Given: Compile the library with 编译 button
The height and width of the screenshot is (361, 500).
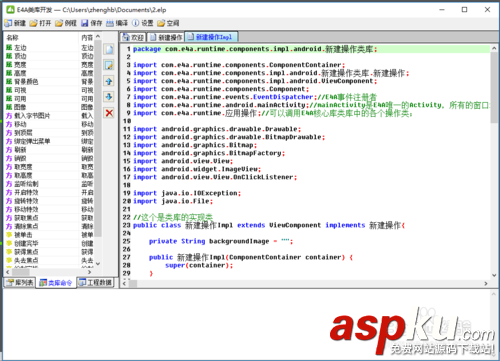Looking at the screenshot, I should tap(117, 23).
